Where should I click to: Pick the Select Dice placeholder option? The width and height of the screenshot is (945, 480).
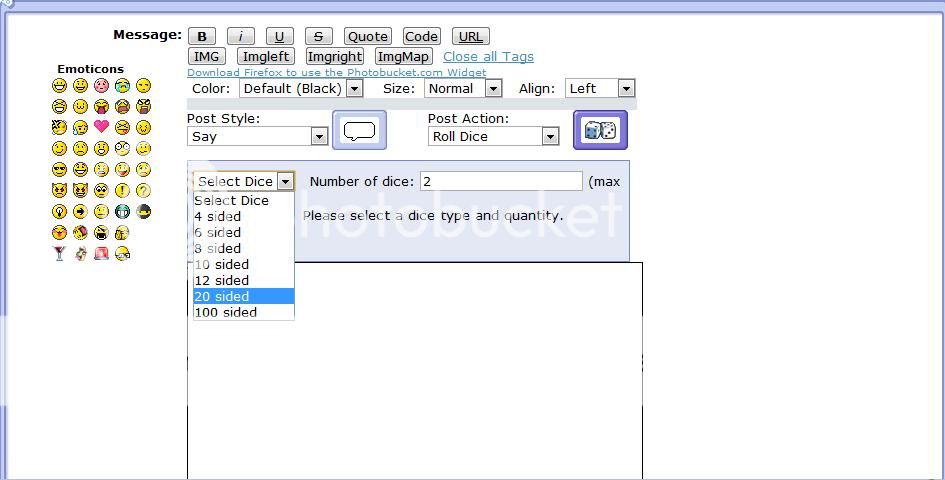tap(243, 200)
